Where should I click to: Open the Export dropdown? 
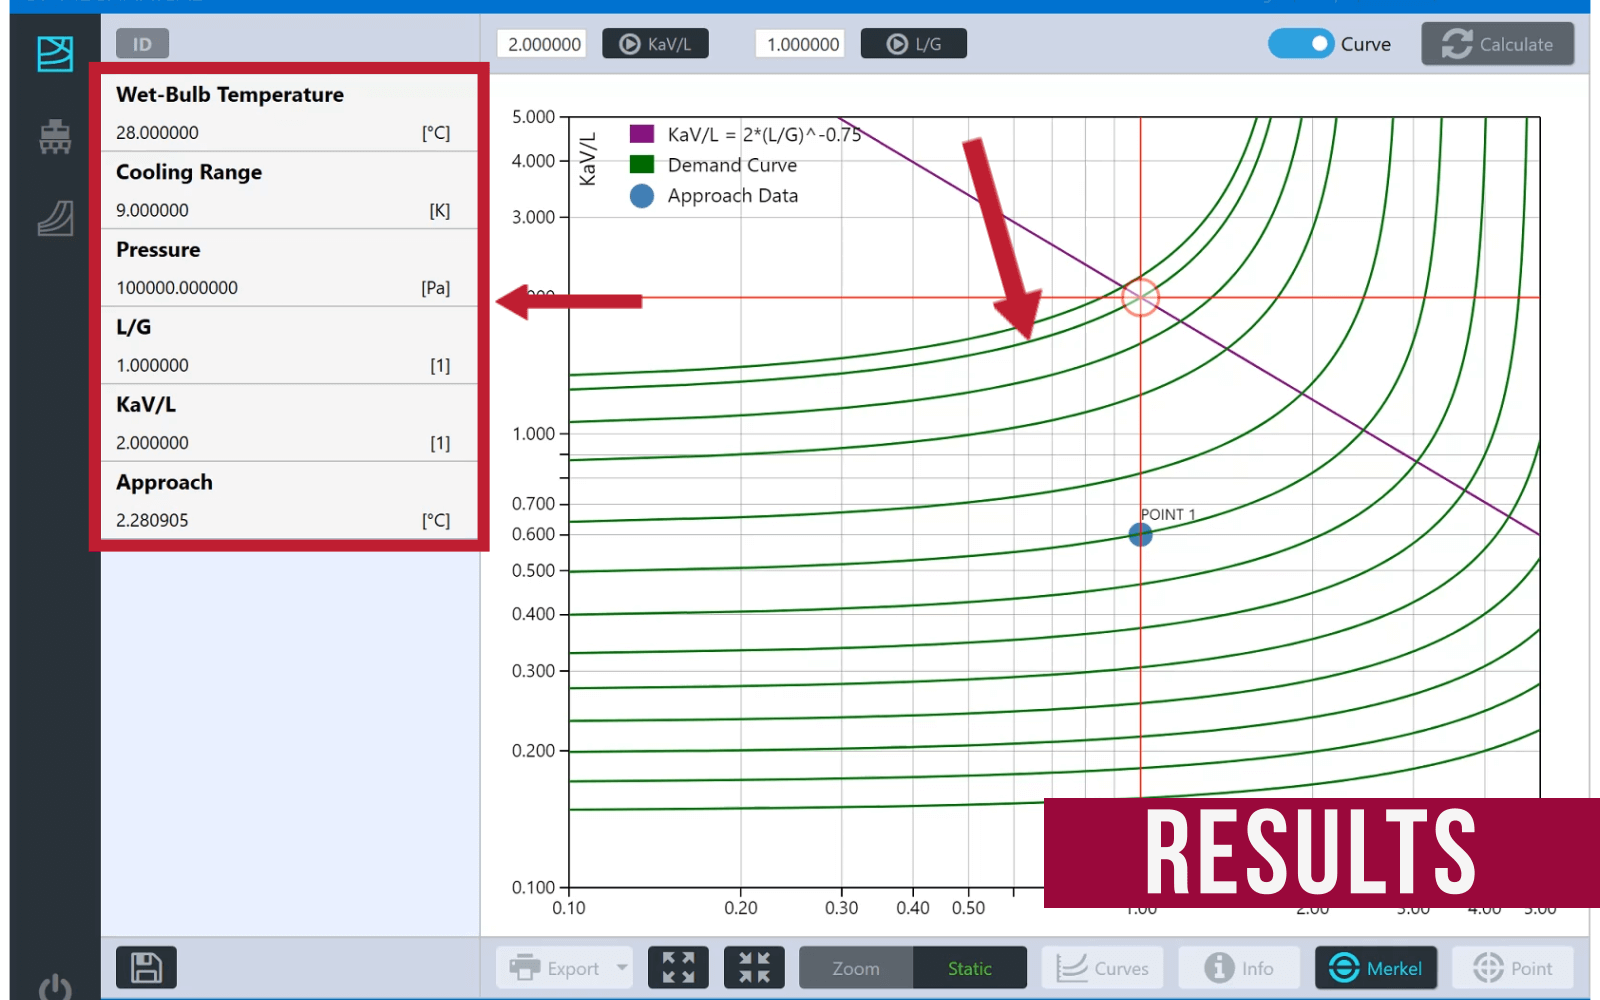pyautogui.click(x=564, y=967)
